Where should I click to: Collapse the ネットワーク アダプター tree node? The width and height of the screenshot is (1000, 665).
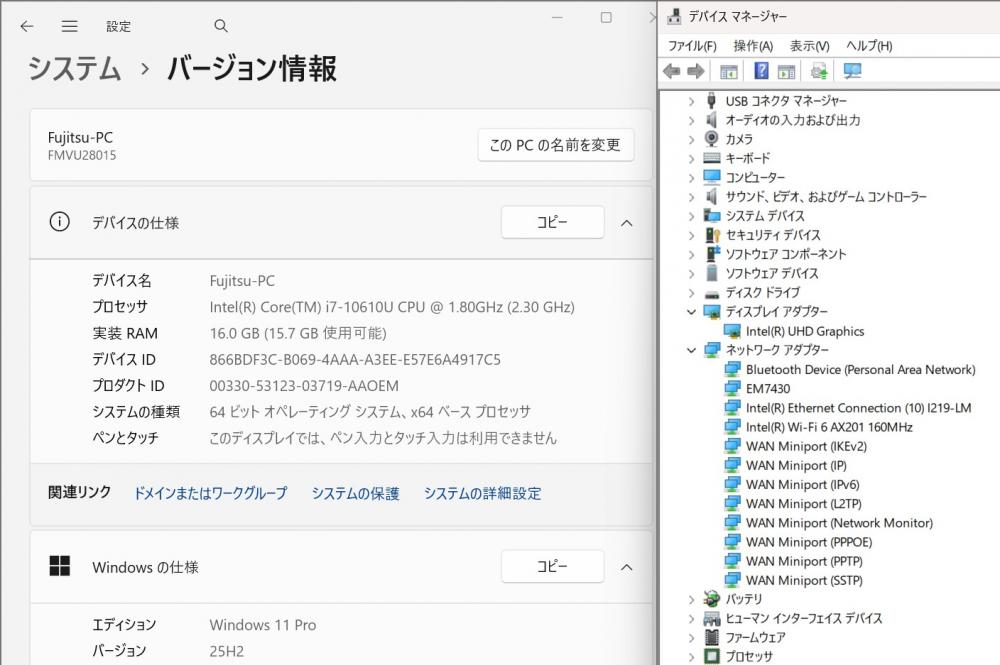pyautogui.click(x=691, y=350)
